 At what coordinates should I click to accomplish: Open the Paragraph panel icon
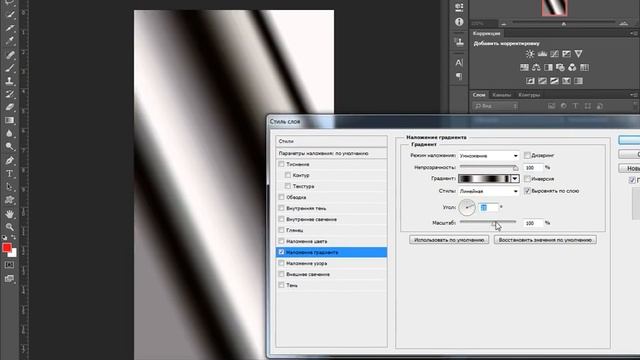(459, 76)
